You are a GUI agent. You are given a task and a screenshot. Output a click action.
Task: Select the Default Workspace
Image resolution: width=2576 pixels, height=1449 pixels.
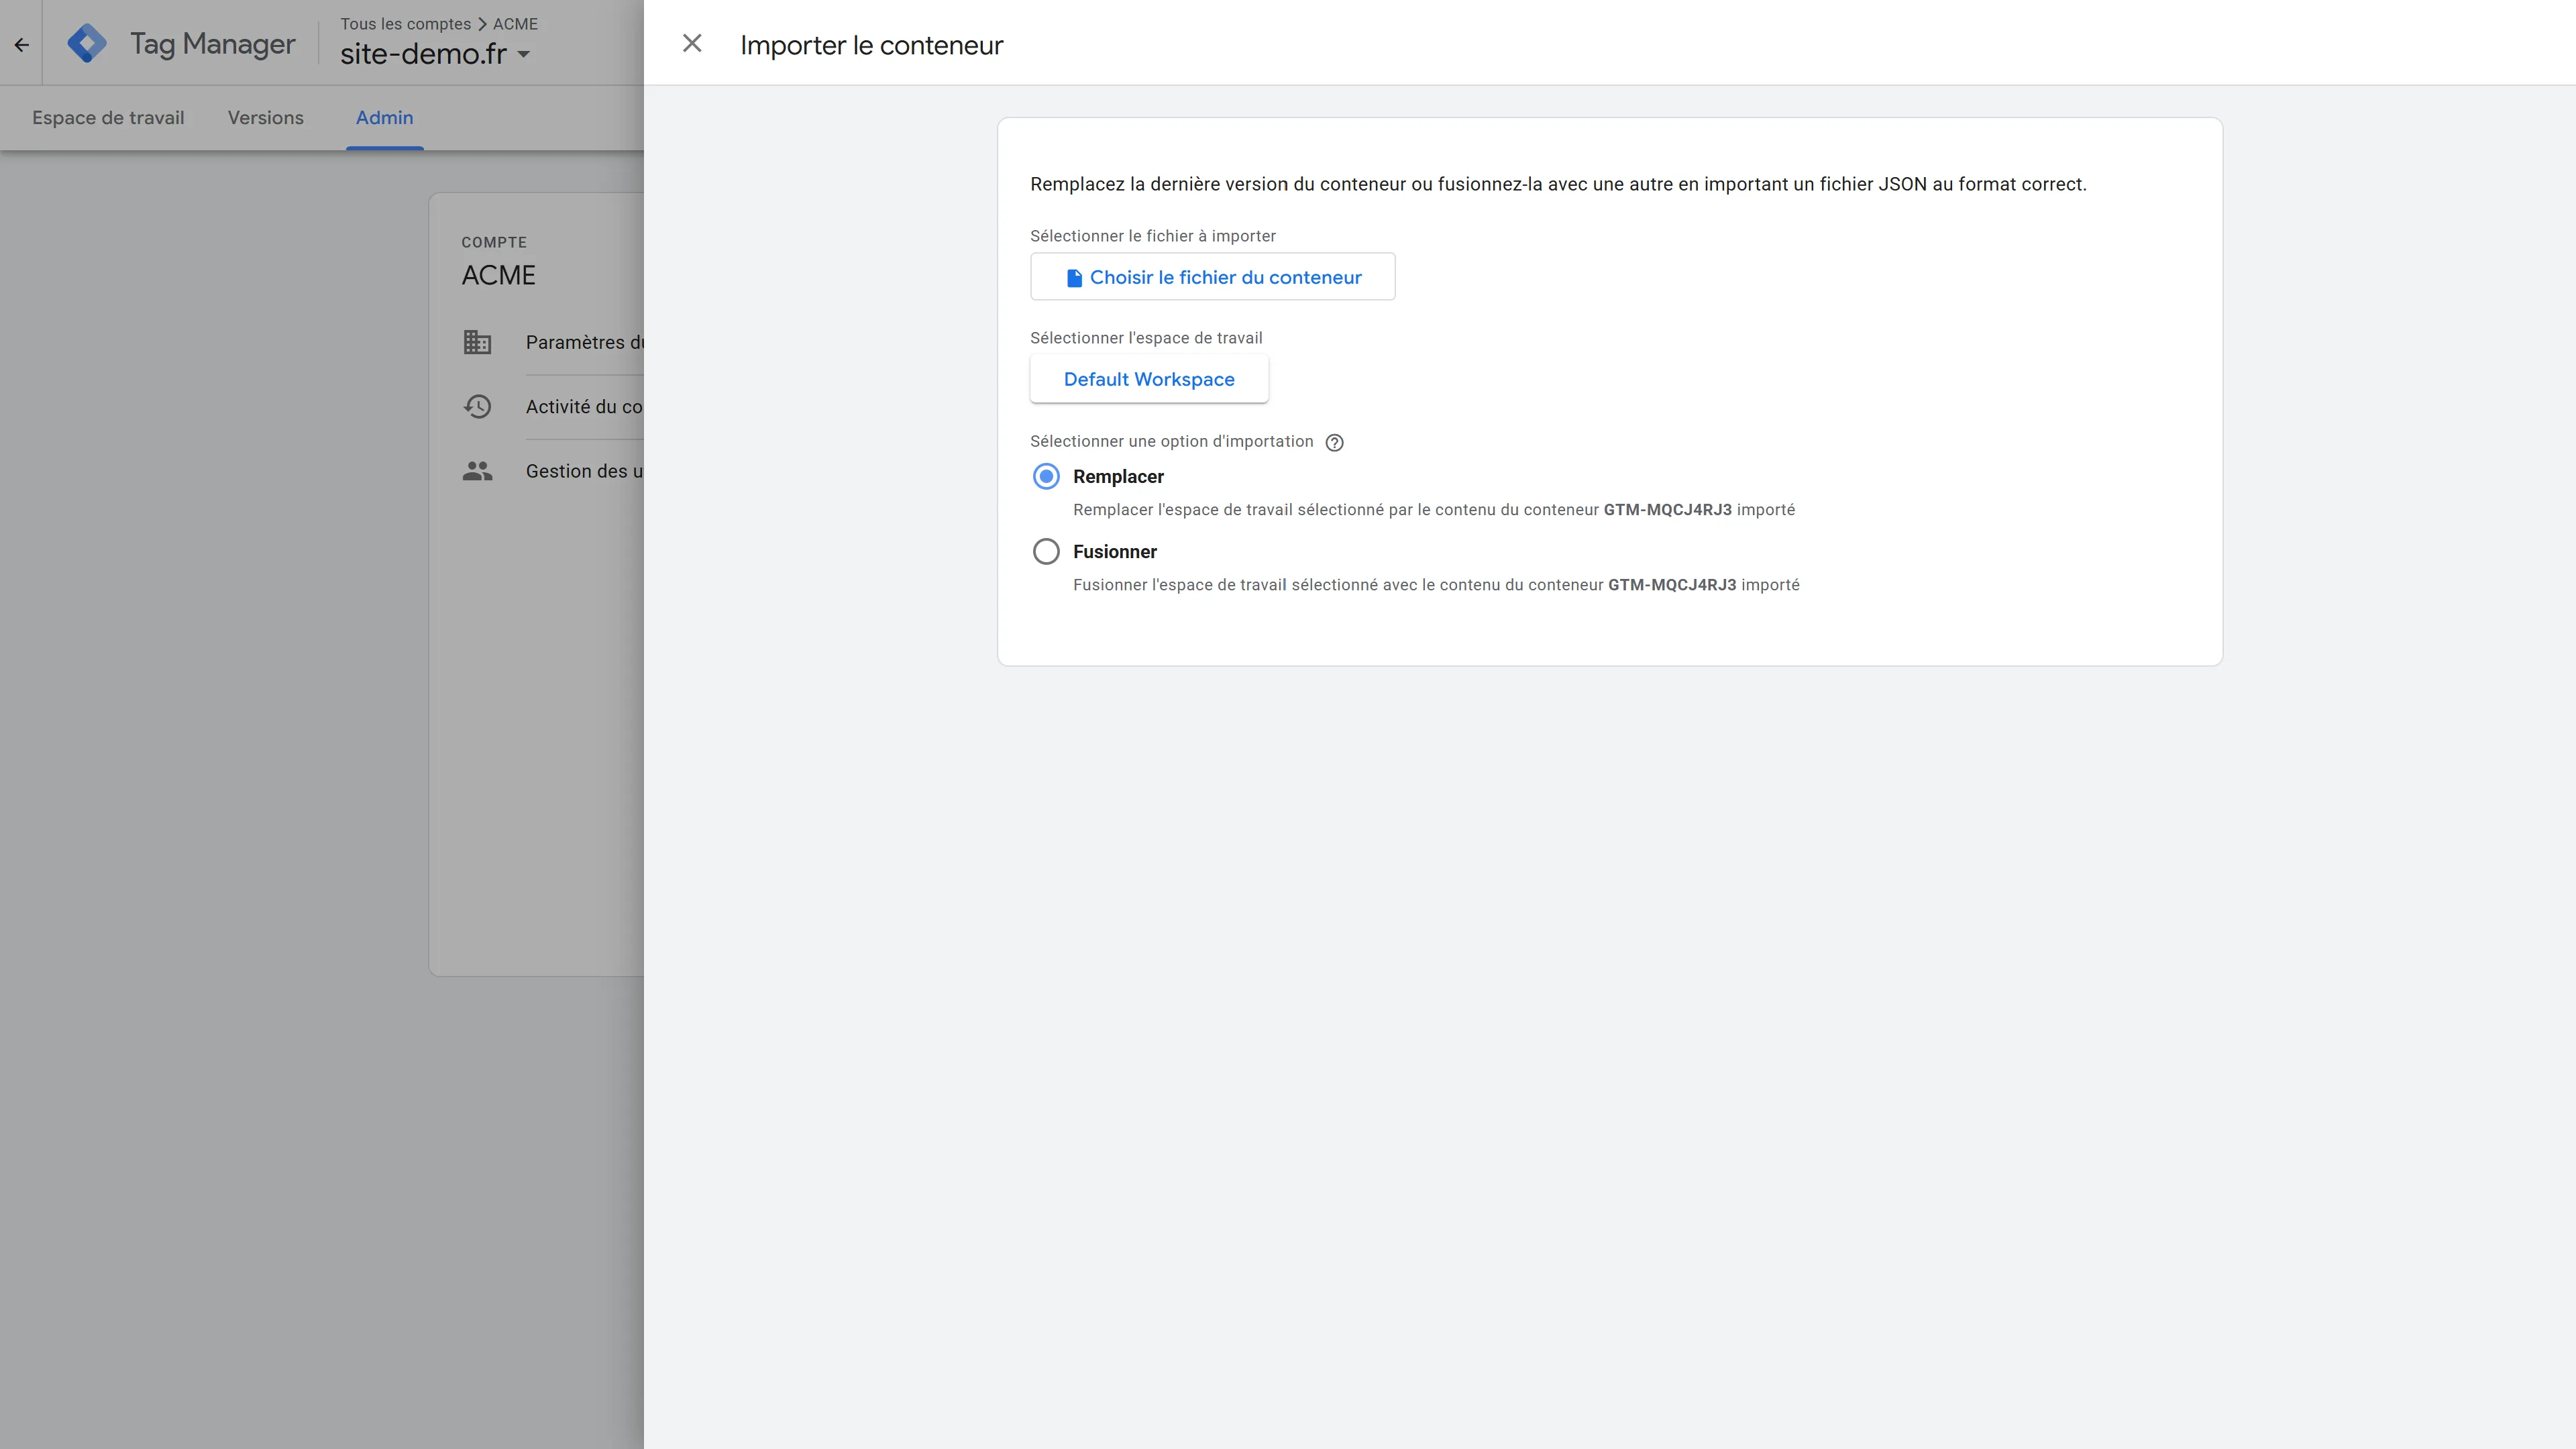pyautogui.click(x=1148, y=379)
